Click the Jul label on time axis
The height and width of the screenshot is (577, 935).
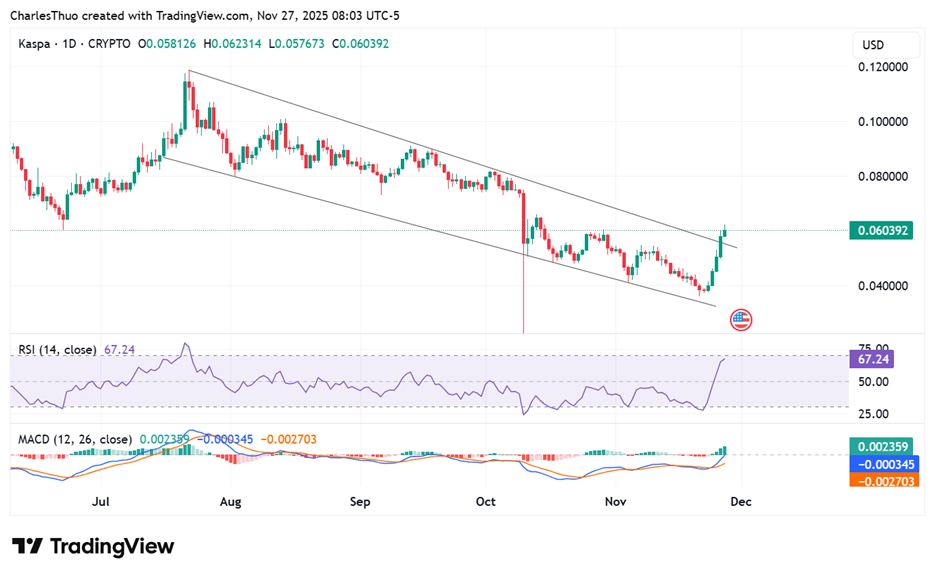point(101,501)
